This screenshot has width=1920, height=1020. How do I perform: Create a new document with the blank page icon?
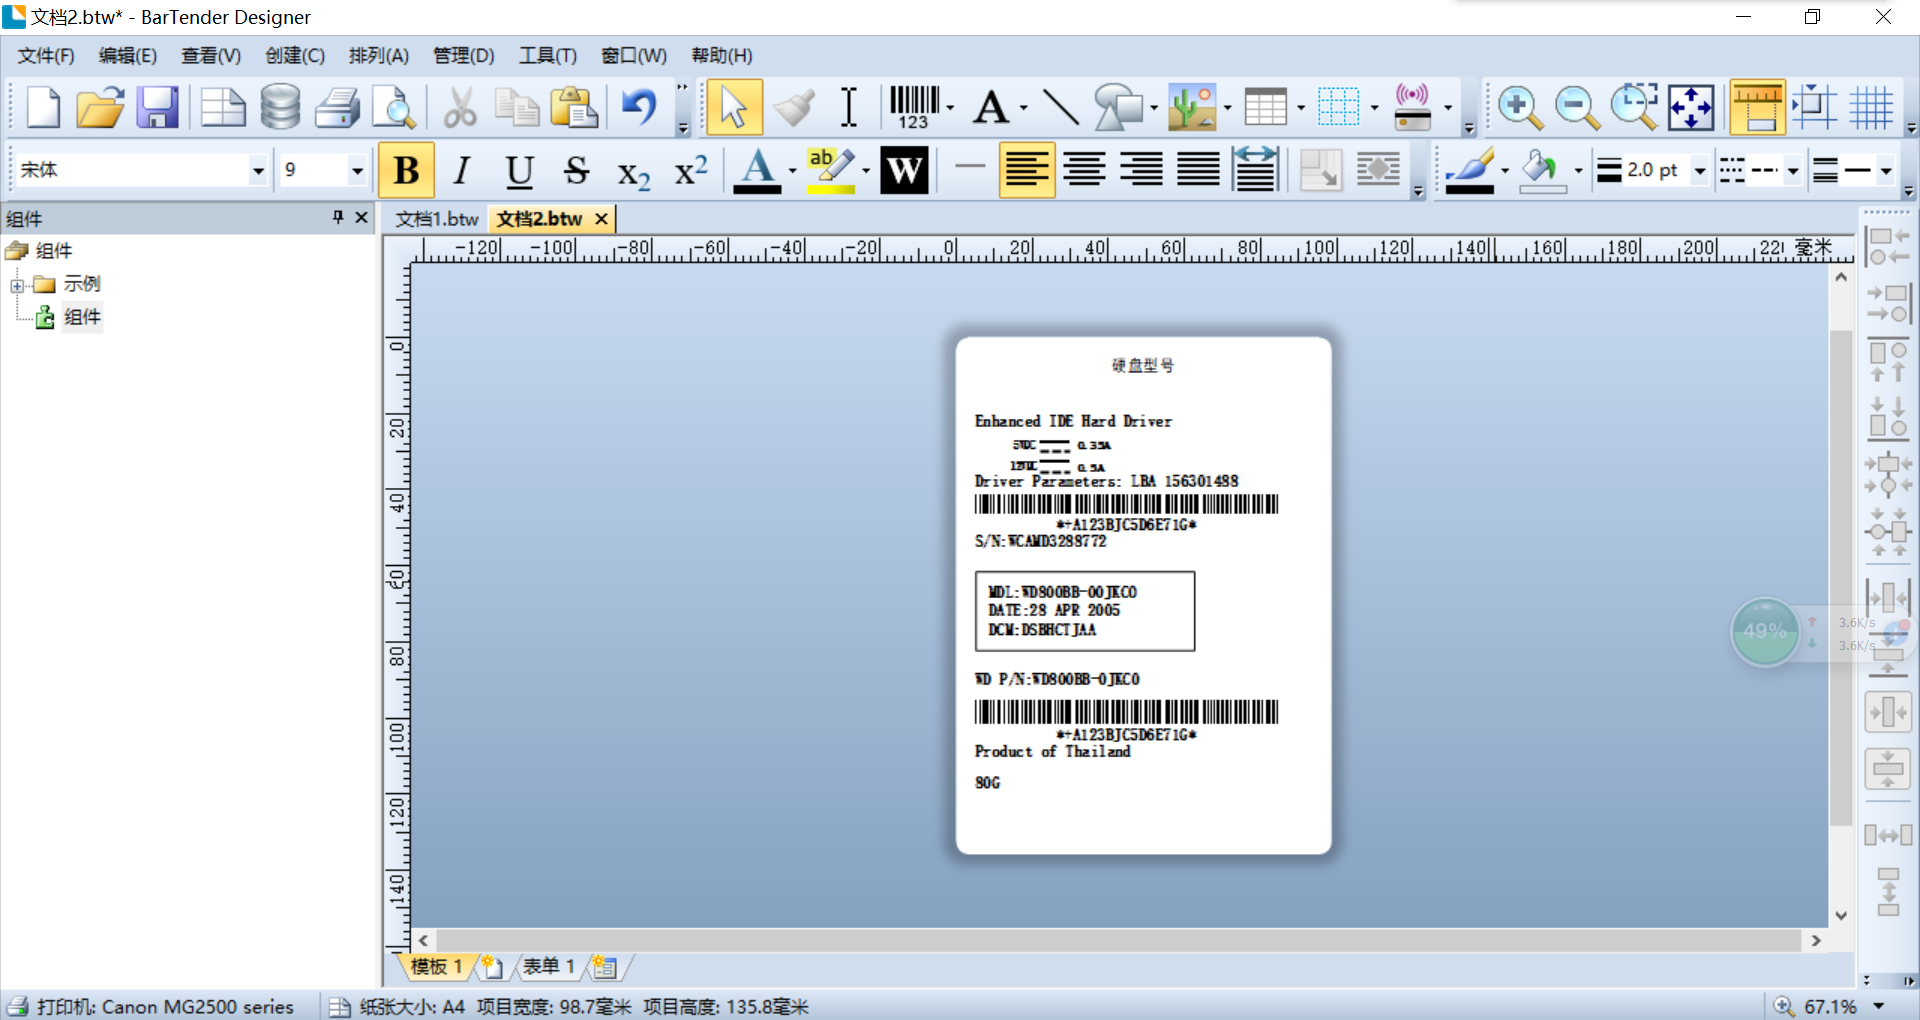pos(42,107)
